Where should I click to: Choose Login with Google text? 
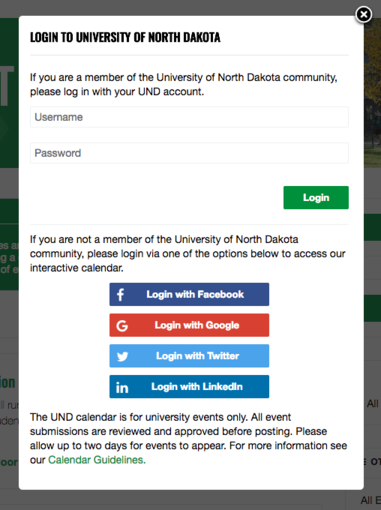pyautogui.click(x=197, y=325)
